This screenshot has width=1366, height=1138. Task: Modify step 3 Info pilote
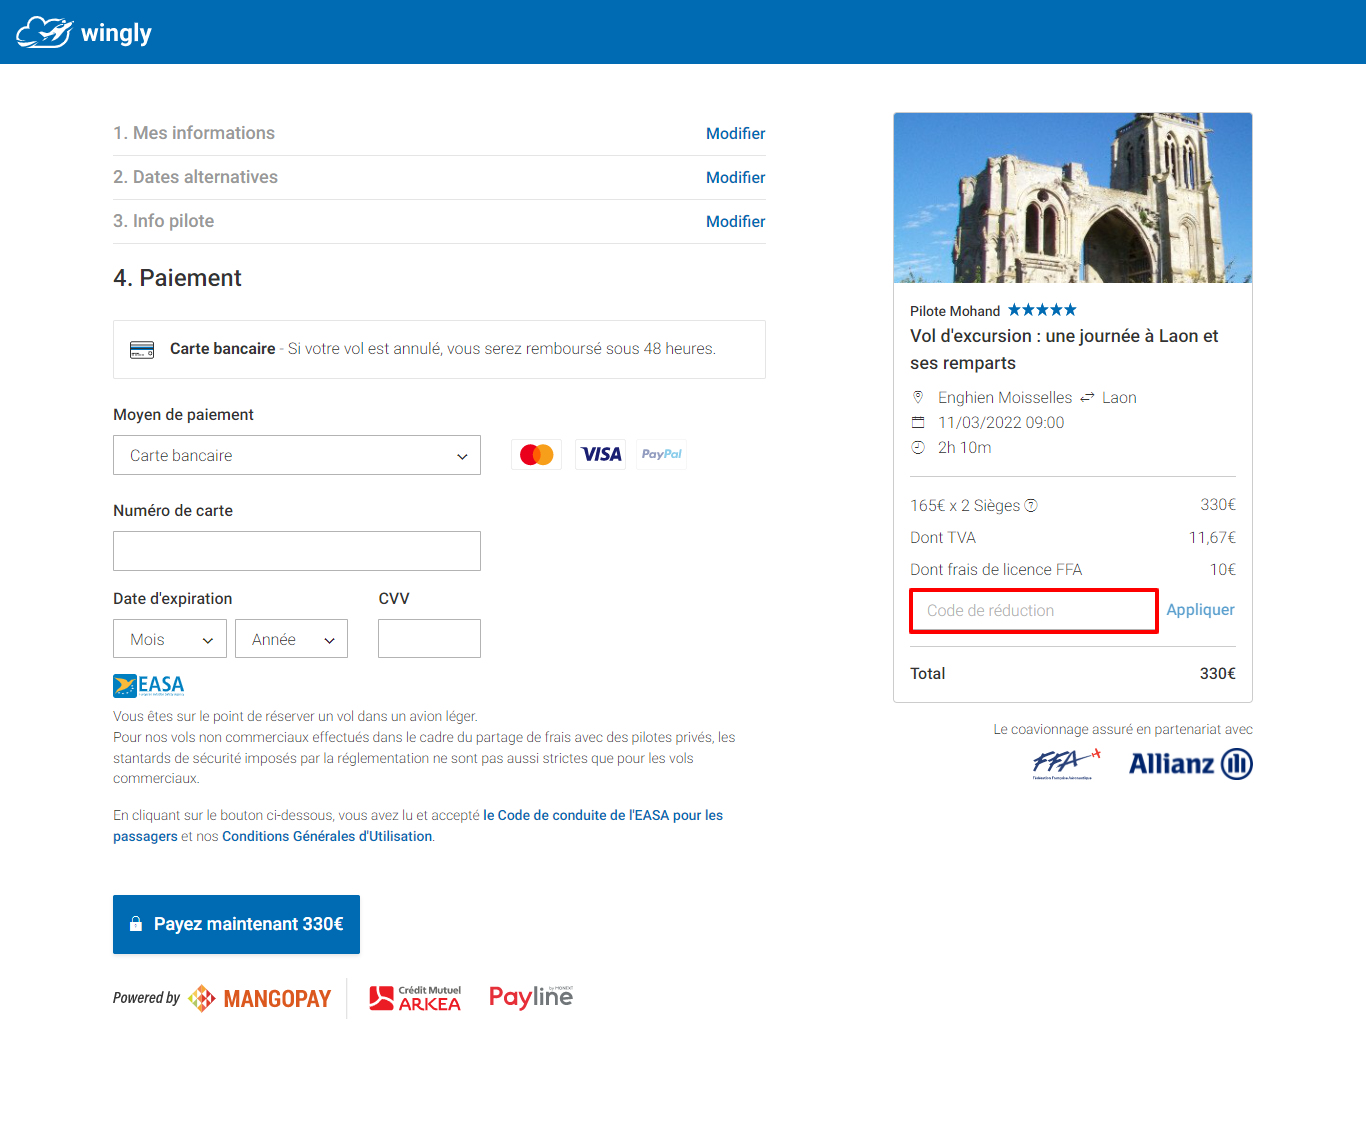(735, 222)
